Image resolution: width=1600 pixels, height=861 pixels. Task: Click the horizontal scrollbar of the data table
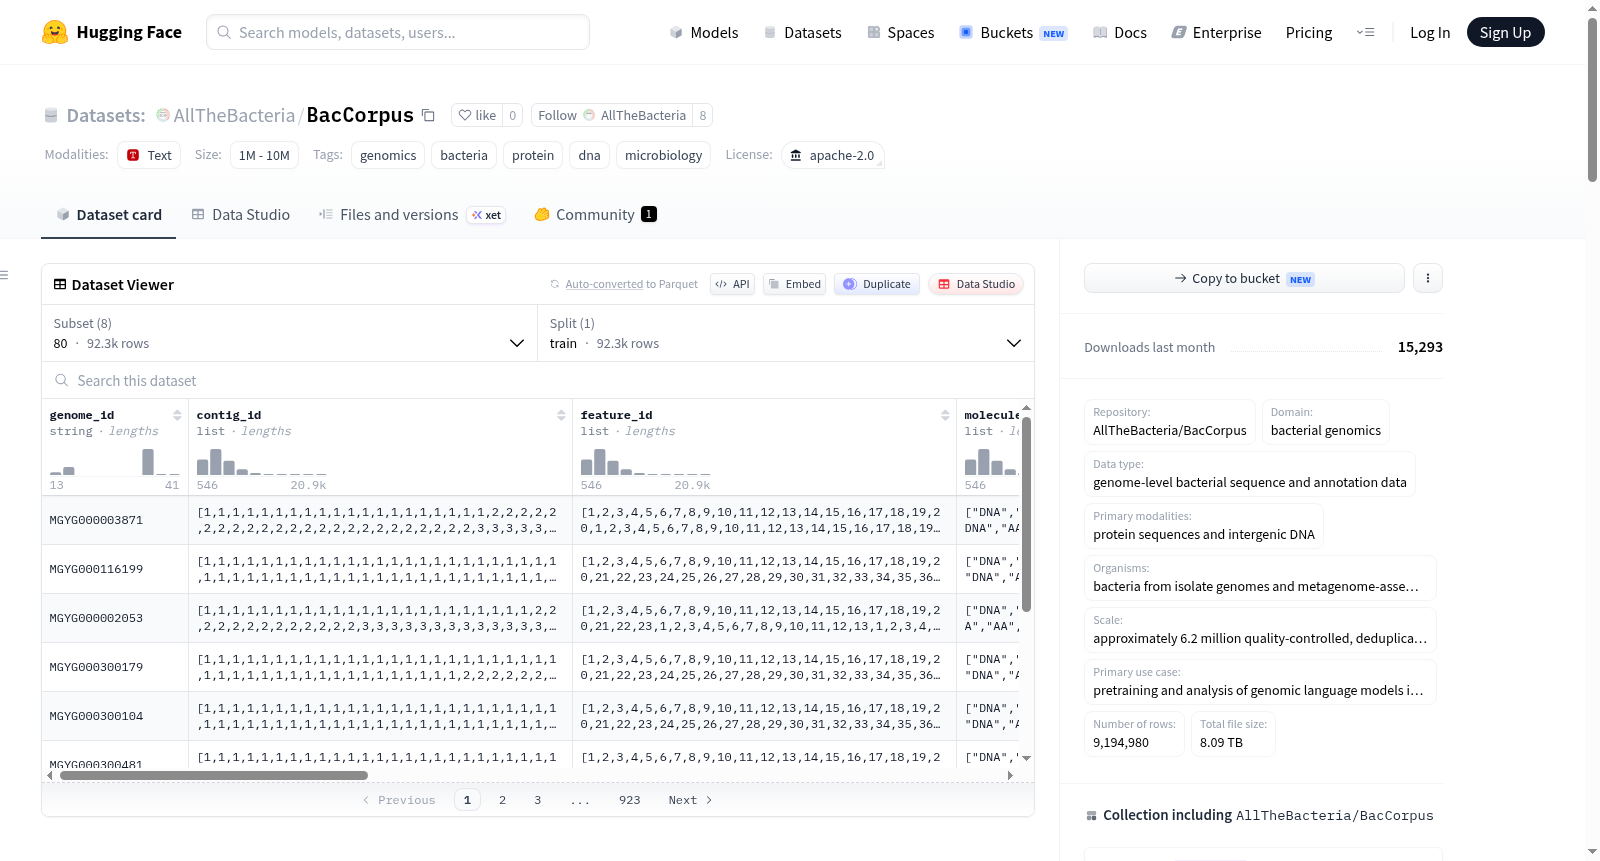pyautogui.click(x=214, y=775)
